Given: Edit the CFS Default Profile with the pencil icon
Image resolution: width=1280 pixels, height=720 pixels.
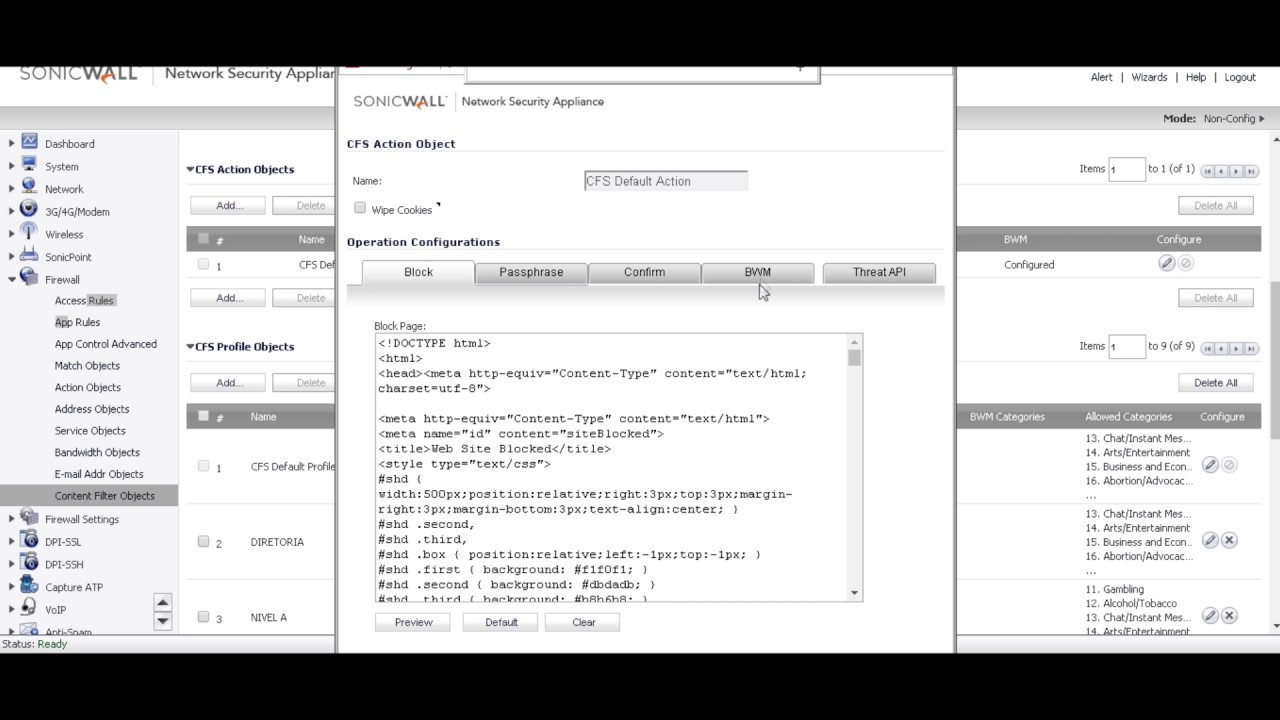Looking at the screenshot, I should (1210, 465).
